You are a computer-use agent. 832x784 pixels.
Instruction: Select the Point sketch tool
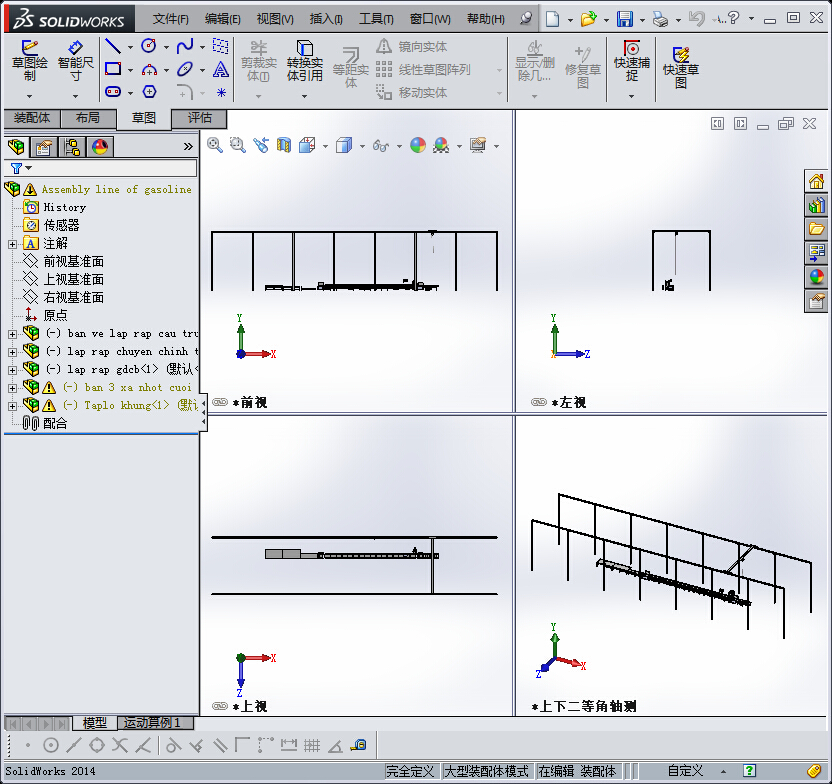pos(221,92)
